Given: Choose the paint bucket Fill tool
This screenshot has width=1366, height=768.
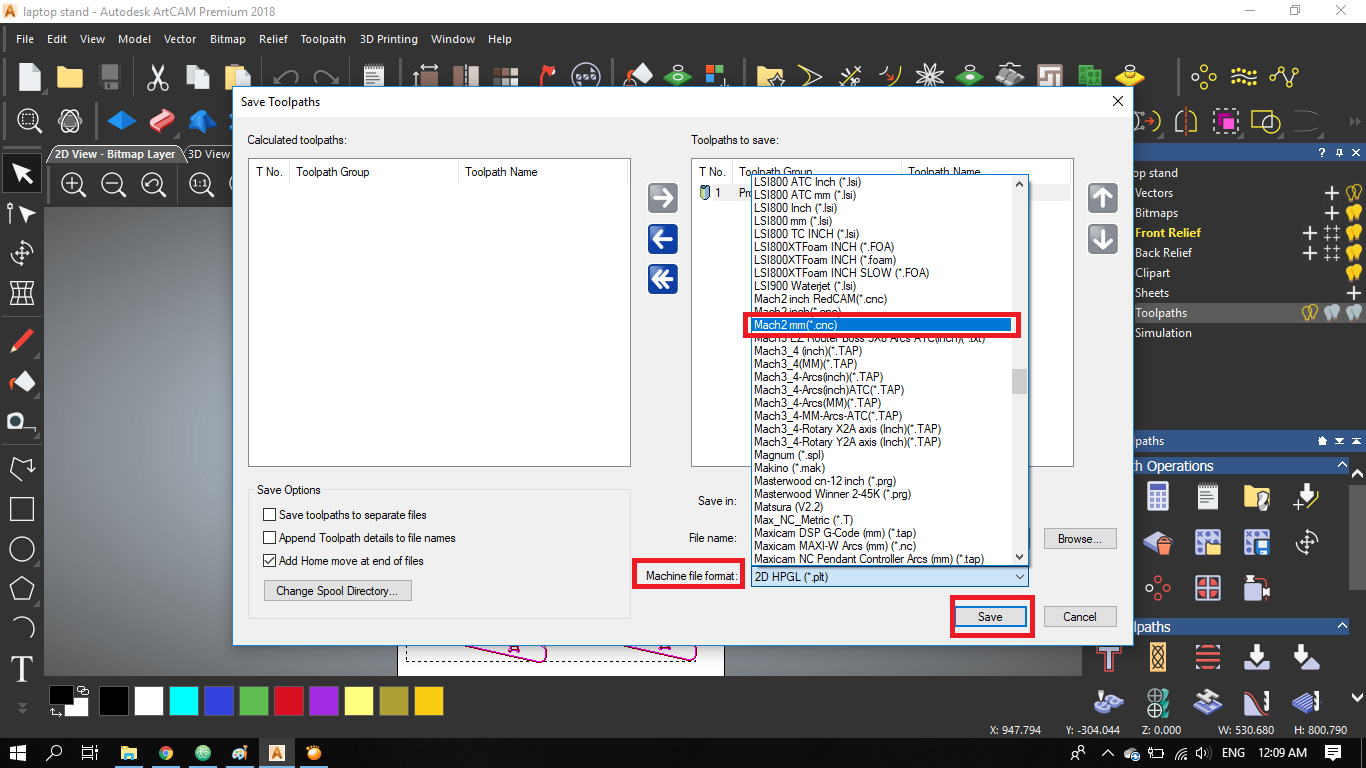Looking at the screenshot, I should coord(22,381).
